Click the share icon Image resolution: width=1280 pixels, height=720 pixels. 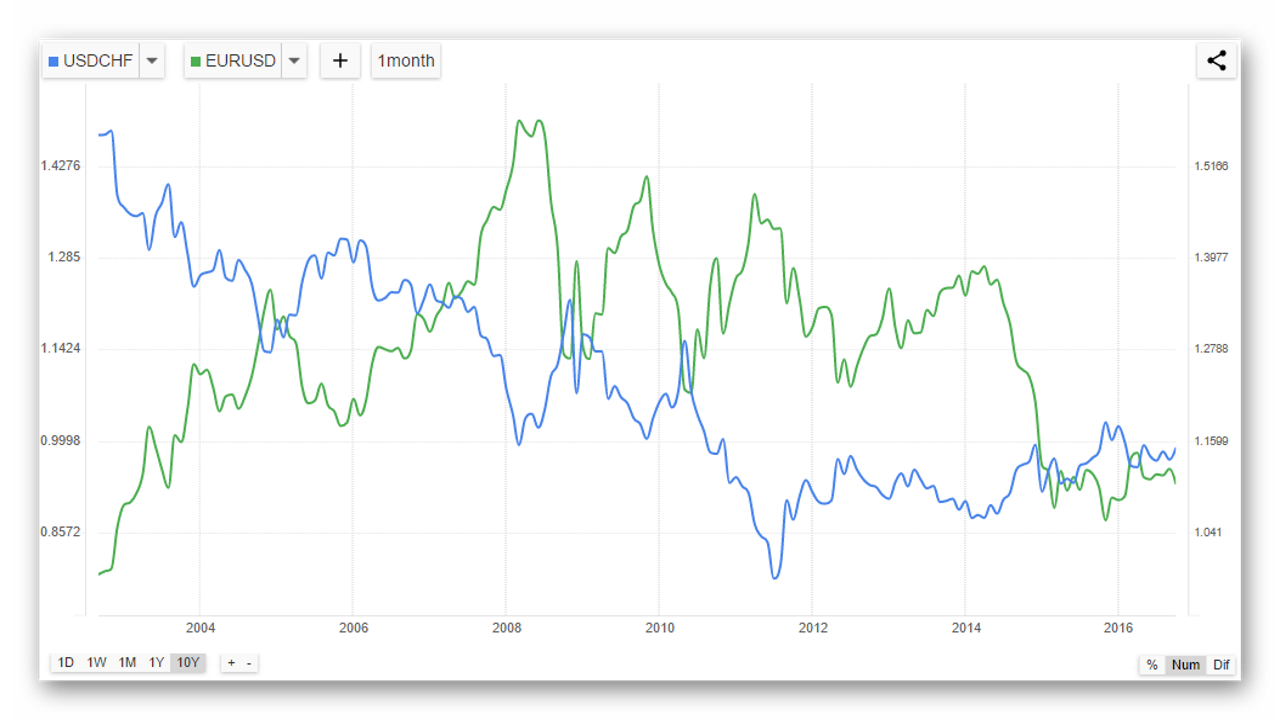(x=1216, y=61)
